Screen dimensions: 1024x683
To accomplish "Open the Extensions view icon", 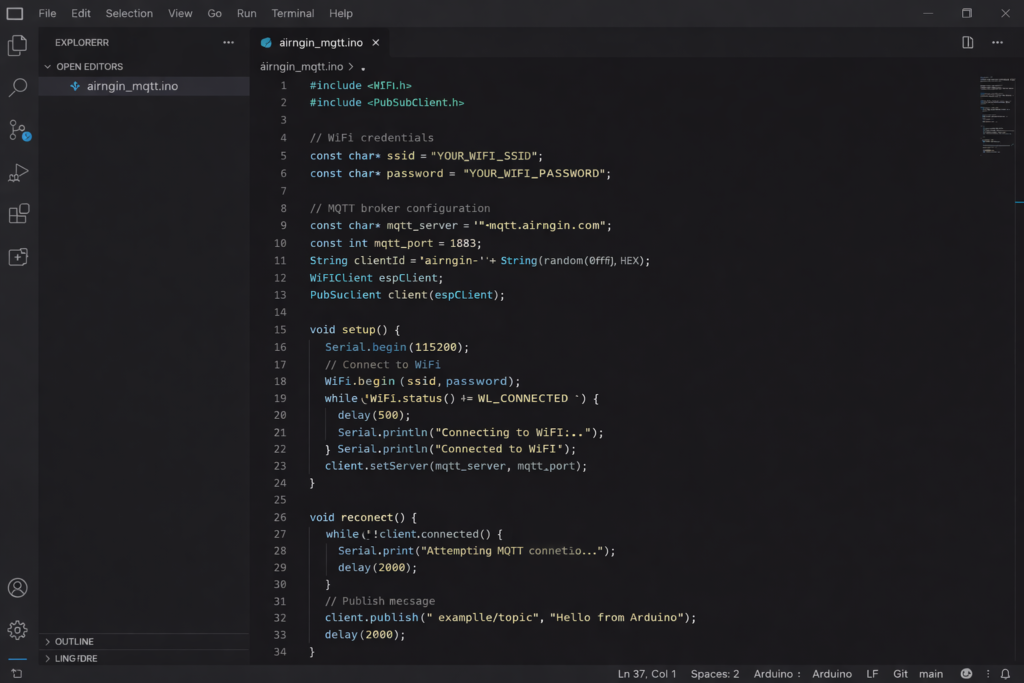I will tap(18, 214).
